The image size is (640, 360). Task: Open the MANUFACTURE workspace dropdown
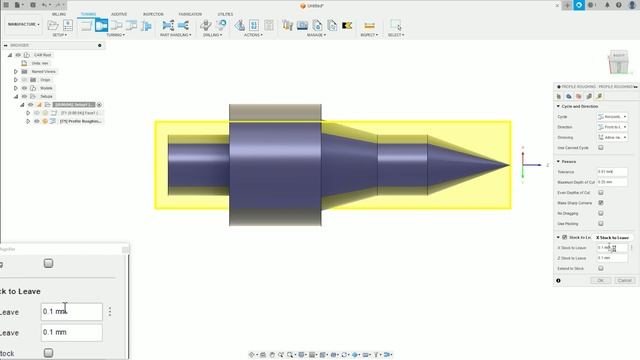23,24
